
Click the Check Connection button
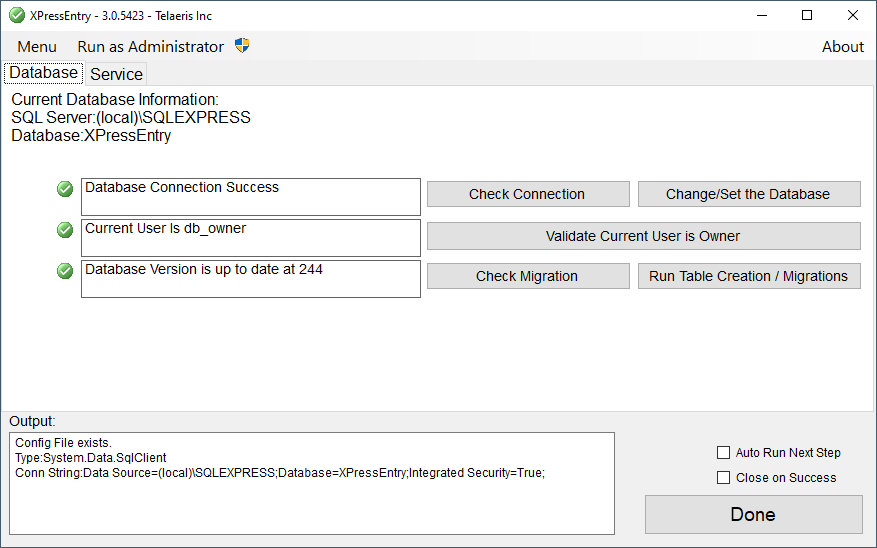click(x=528, y=194)
